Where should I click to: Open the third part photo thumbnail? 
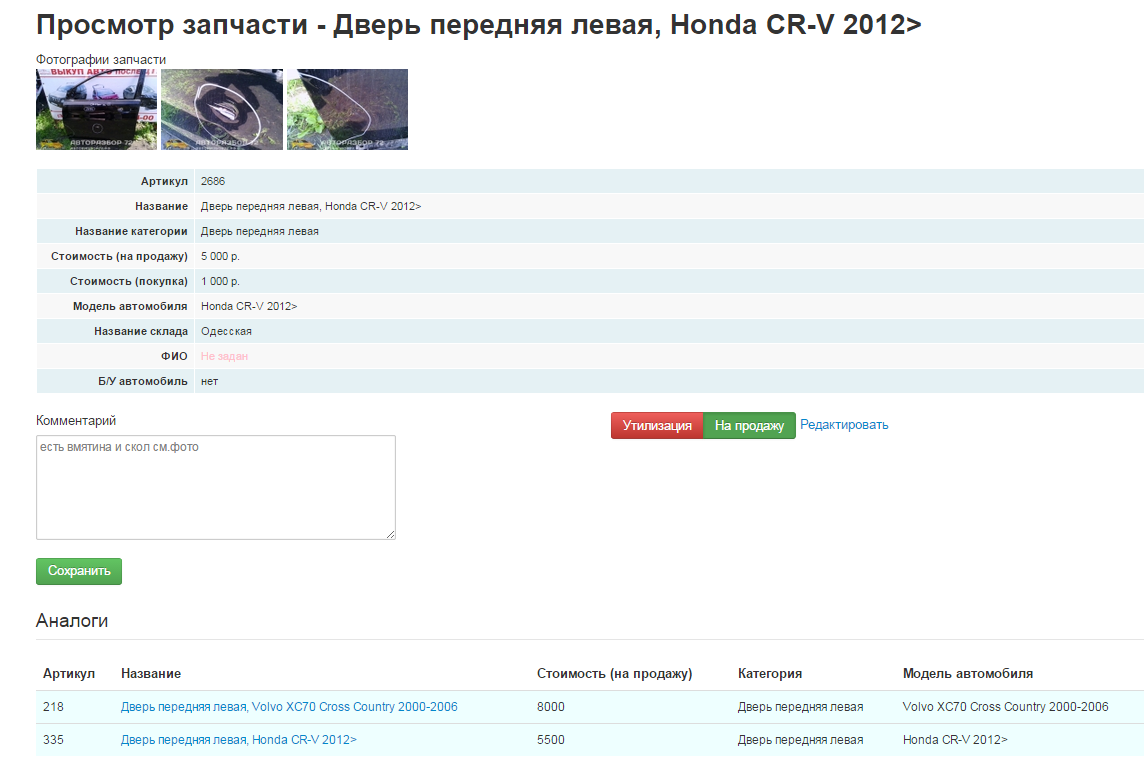click(x=347, y=109)
